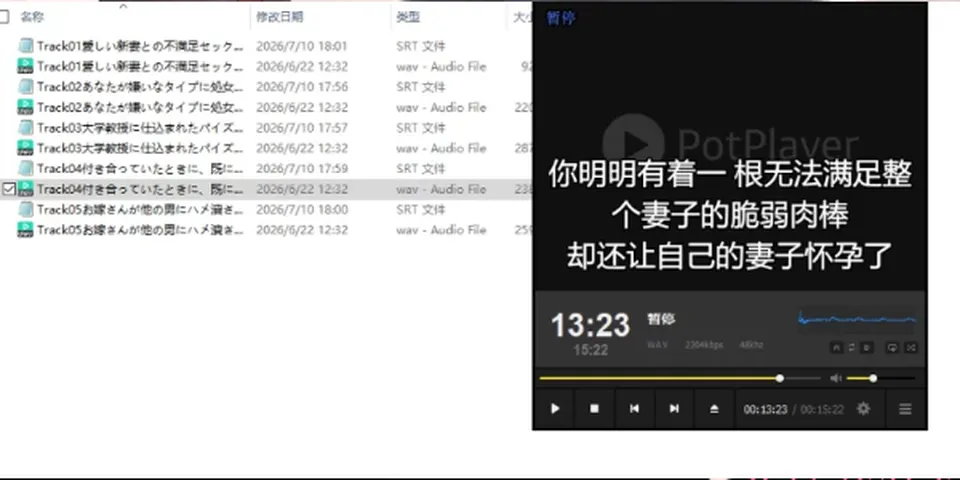
Task: Click 'wav - Audio File' type in Track02 row
Action: tap(441, 107)
